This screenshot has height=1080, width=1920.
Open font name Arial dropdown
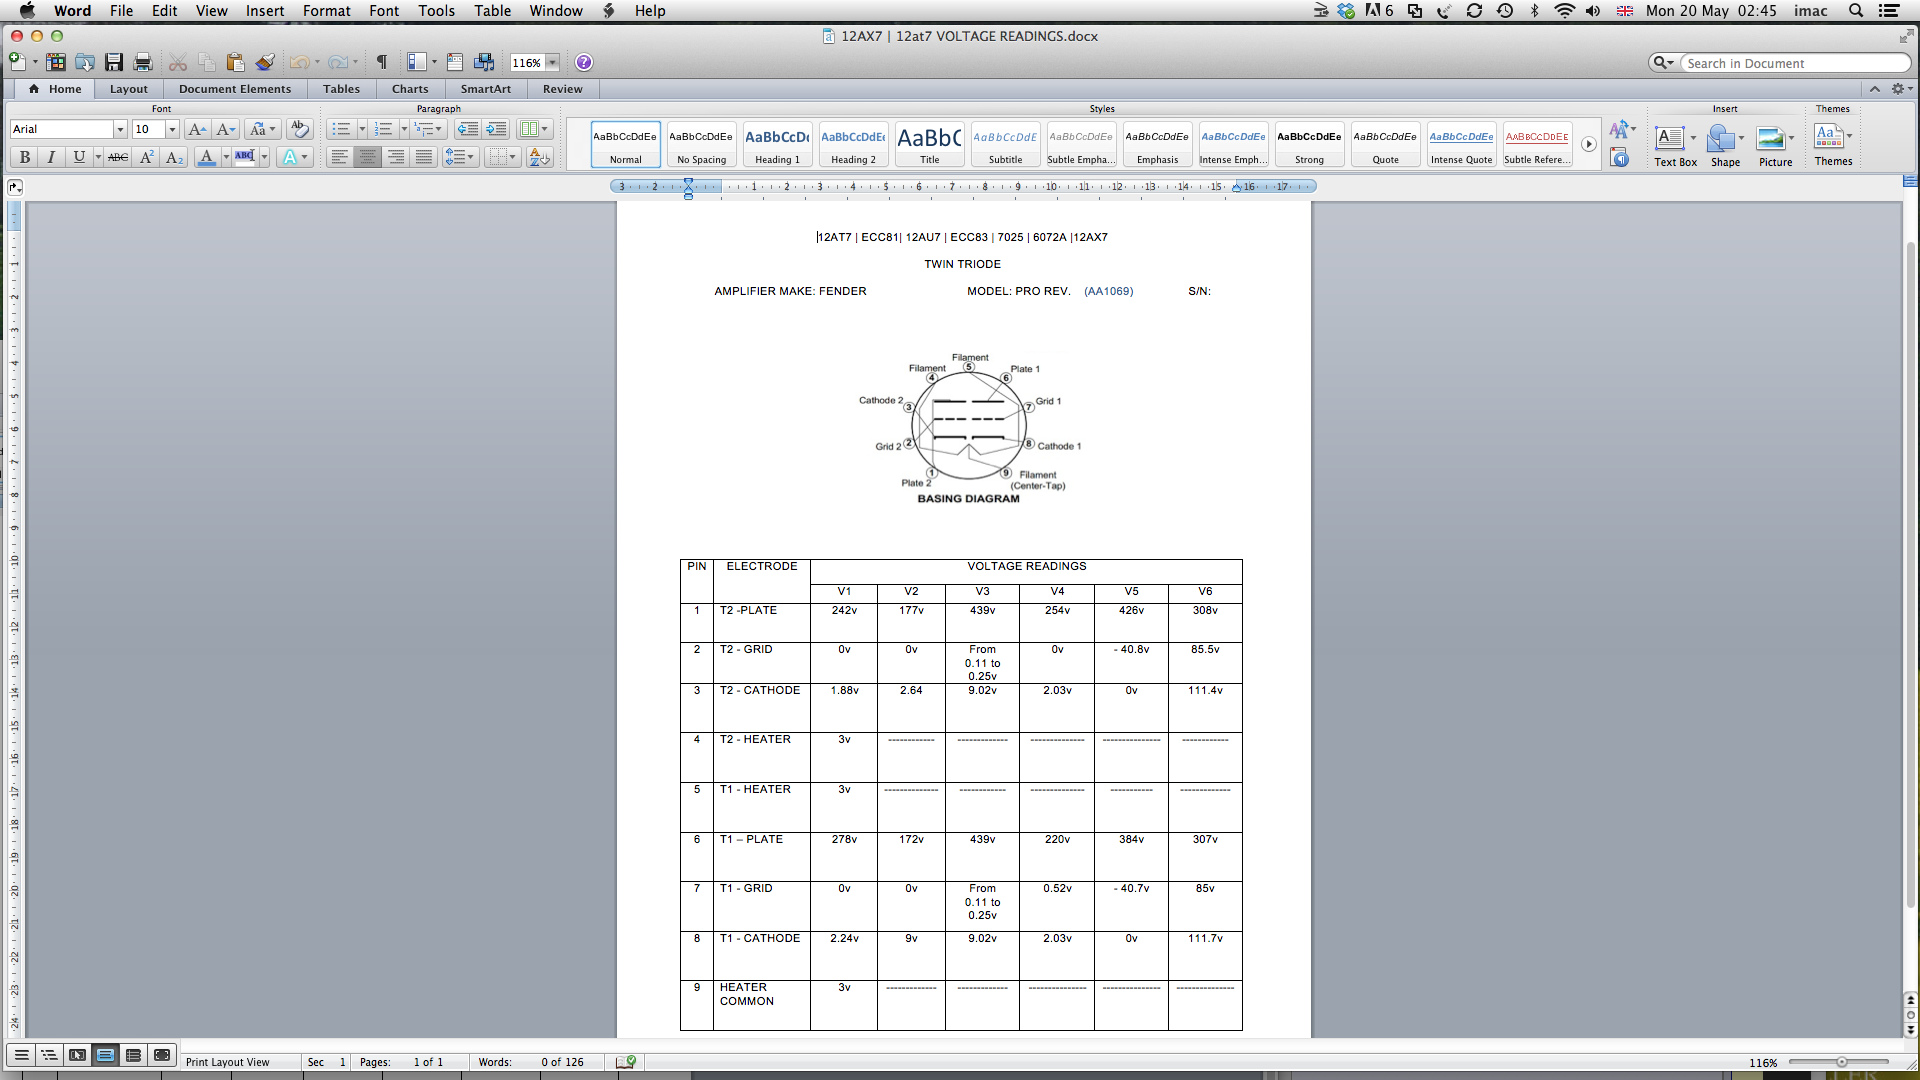pyautogui.click(x=120, y=129)
